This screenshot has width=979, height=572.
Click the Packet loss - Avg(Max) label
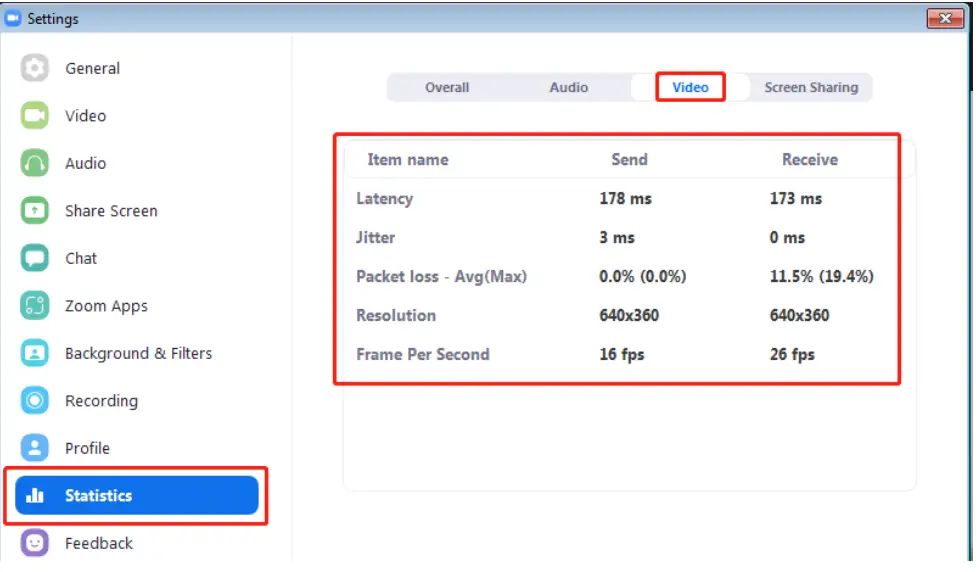click(441, 277)
